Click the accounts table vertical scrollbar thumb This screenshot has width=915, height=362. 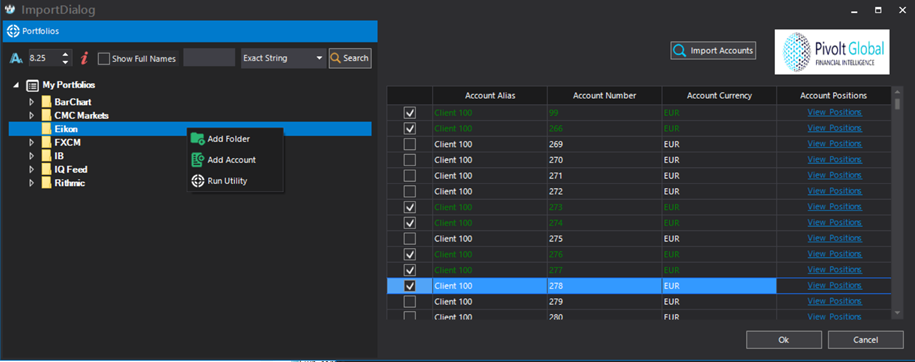(897, 104)
